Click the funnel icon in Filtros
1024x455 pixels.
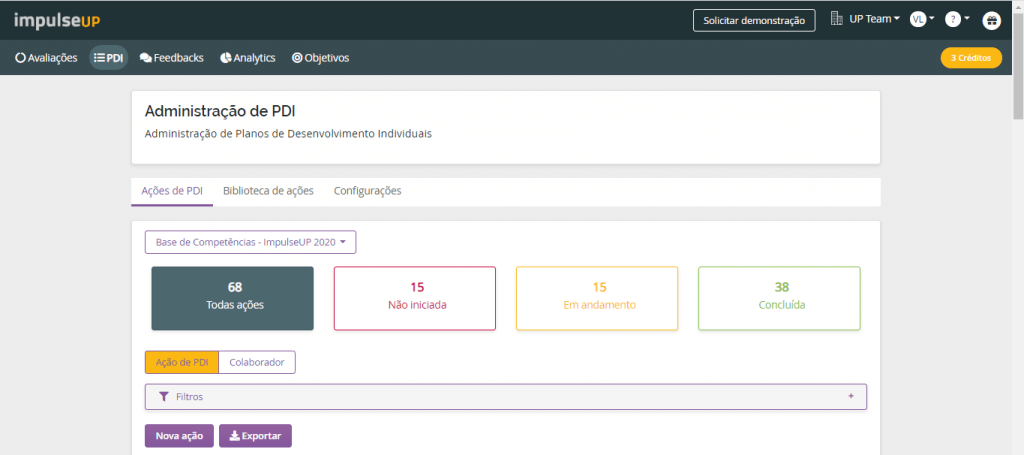coord(164,396)
